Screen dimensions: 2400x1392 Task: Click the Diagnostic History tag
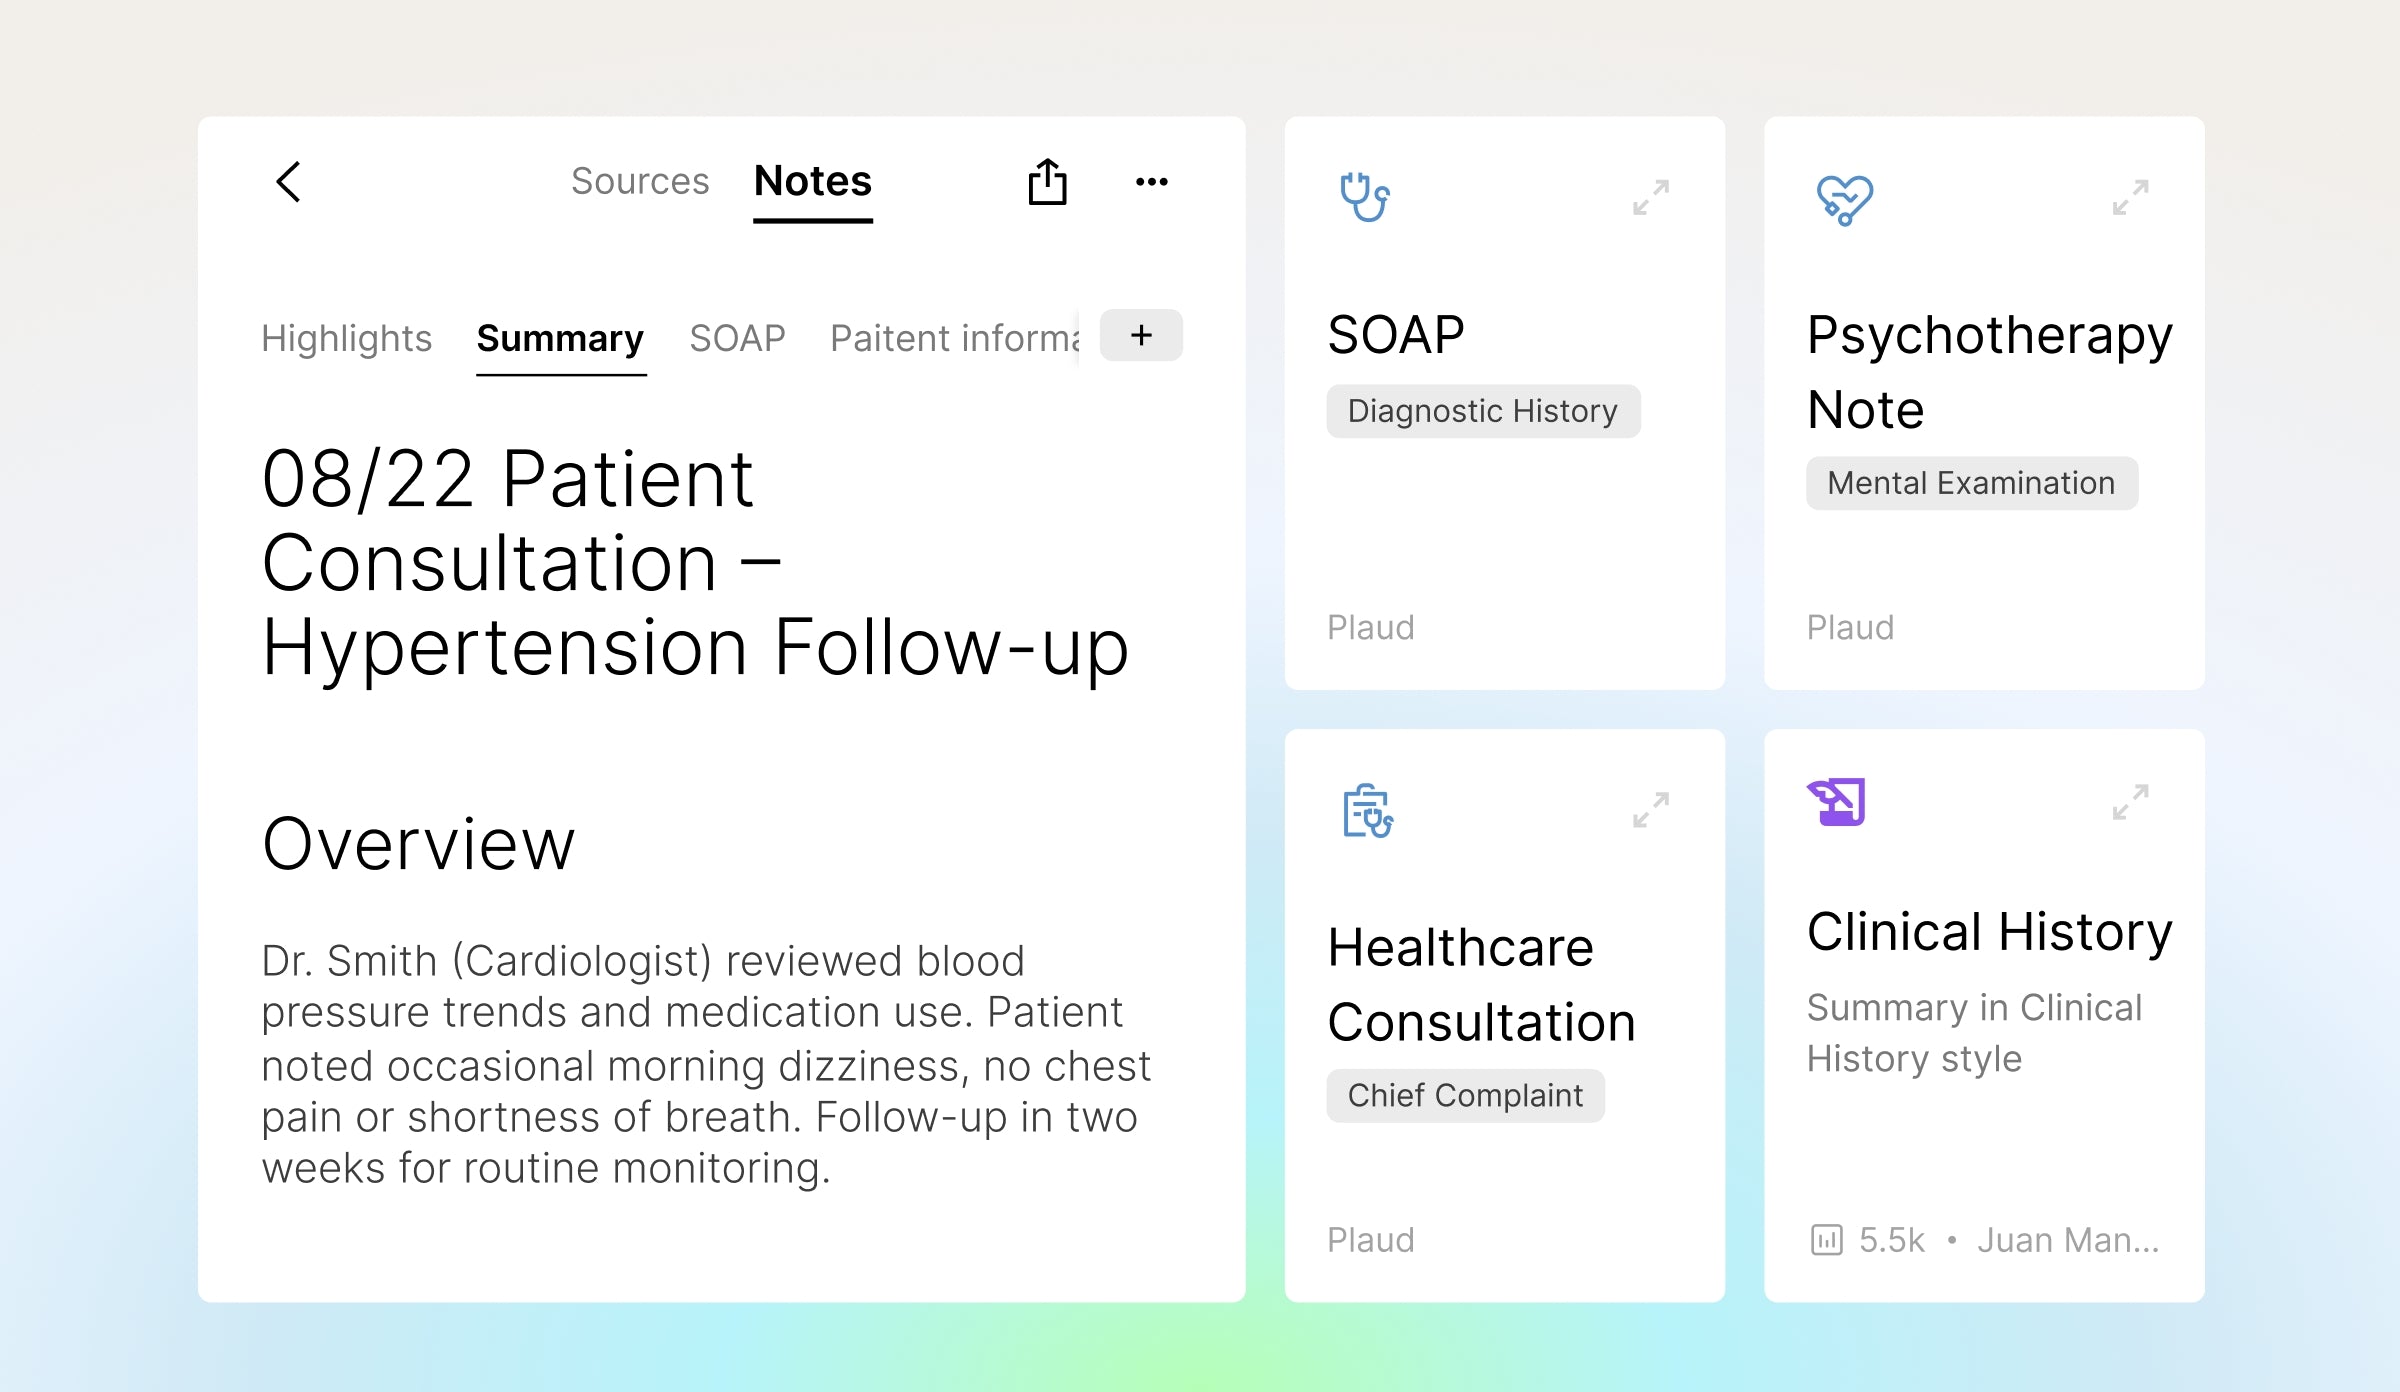point(1482,411)
